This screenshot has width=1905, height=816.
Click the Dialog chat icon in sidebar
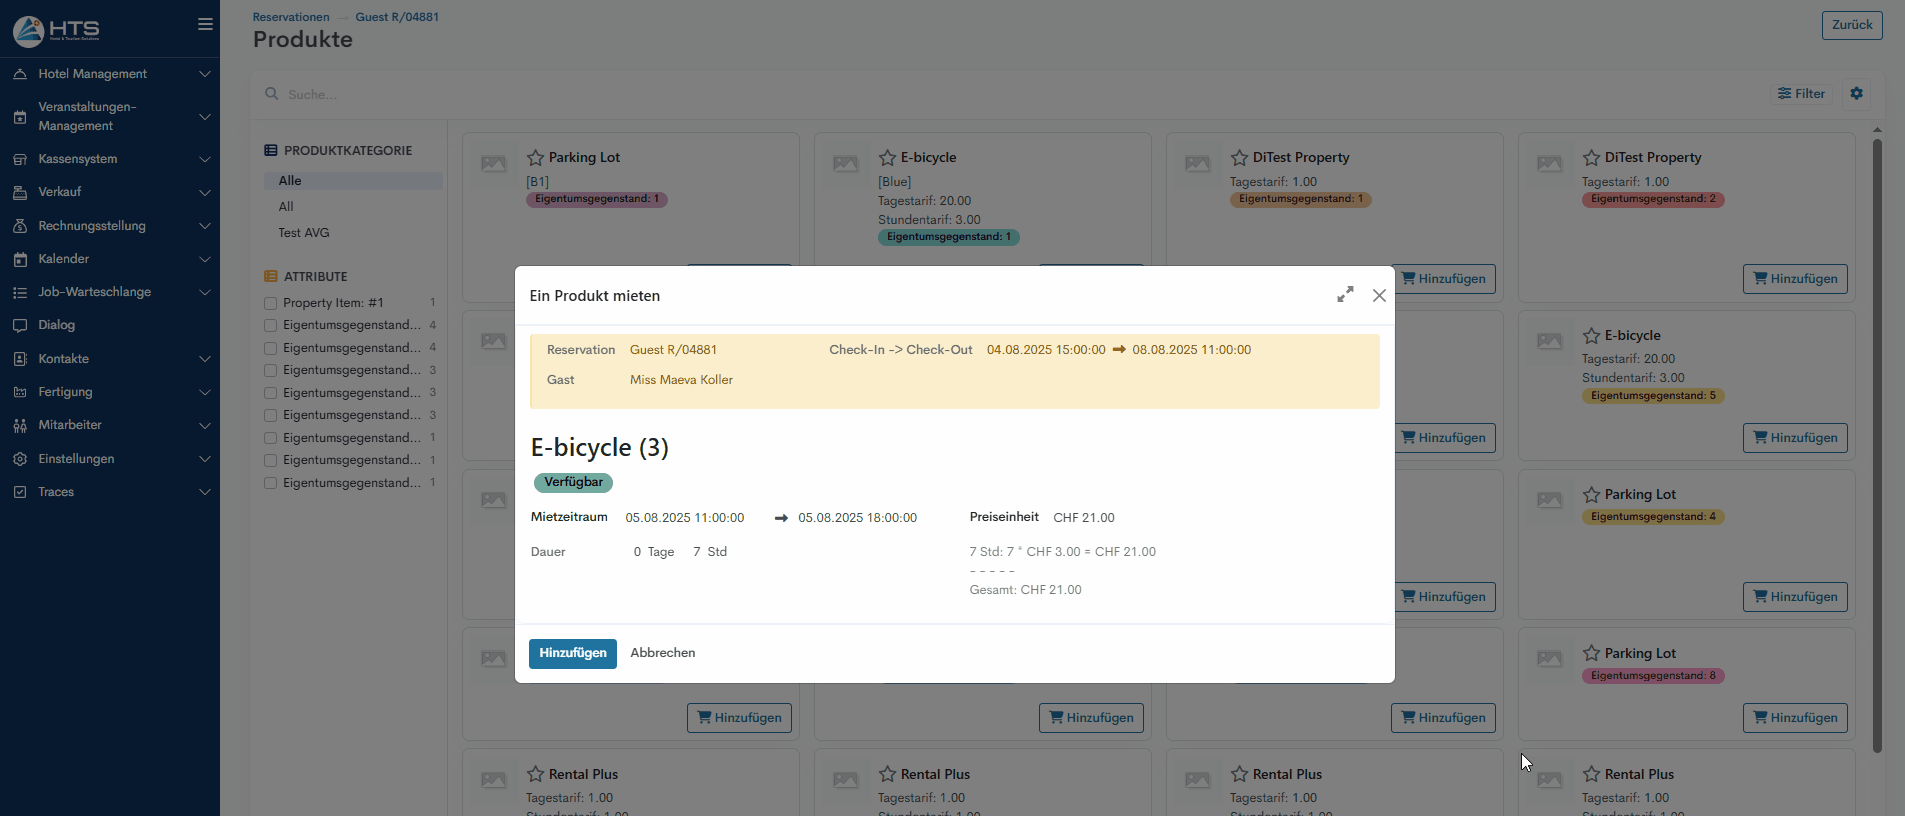20,326
